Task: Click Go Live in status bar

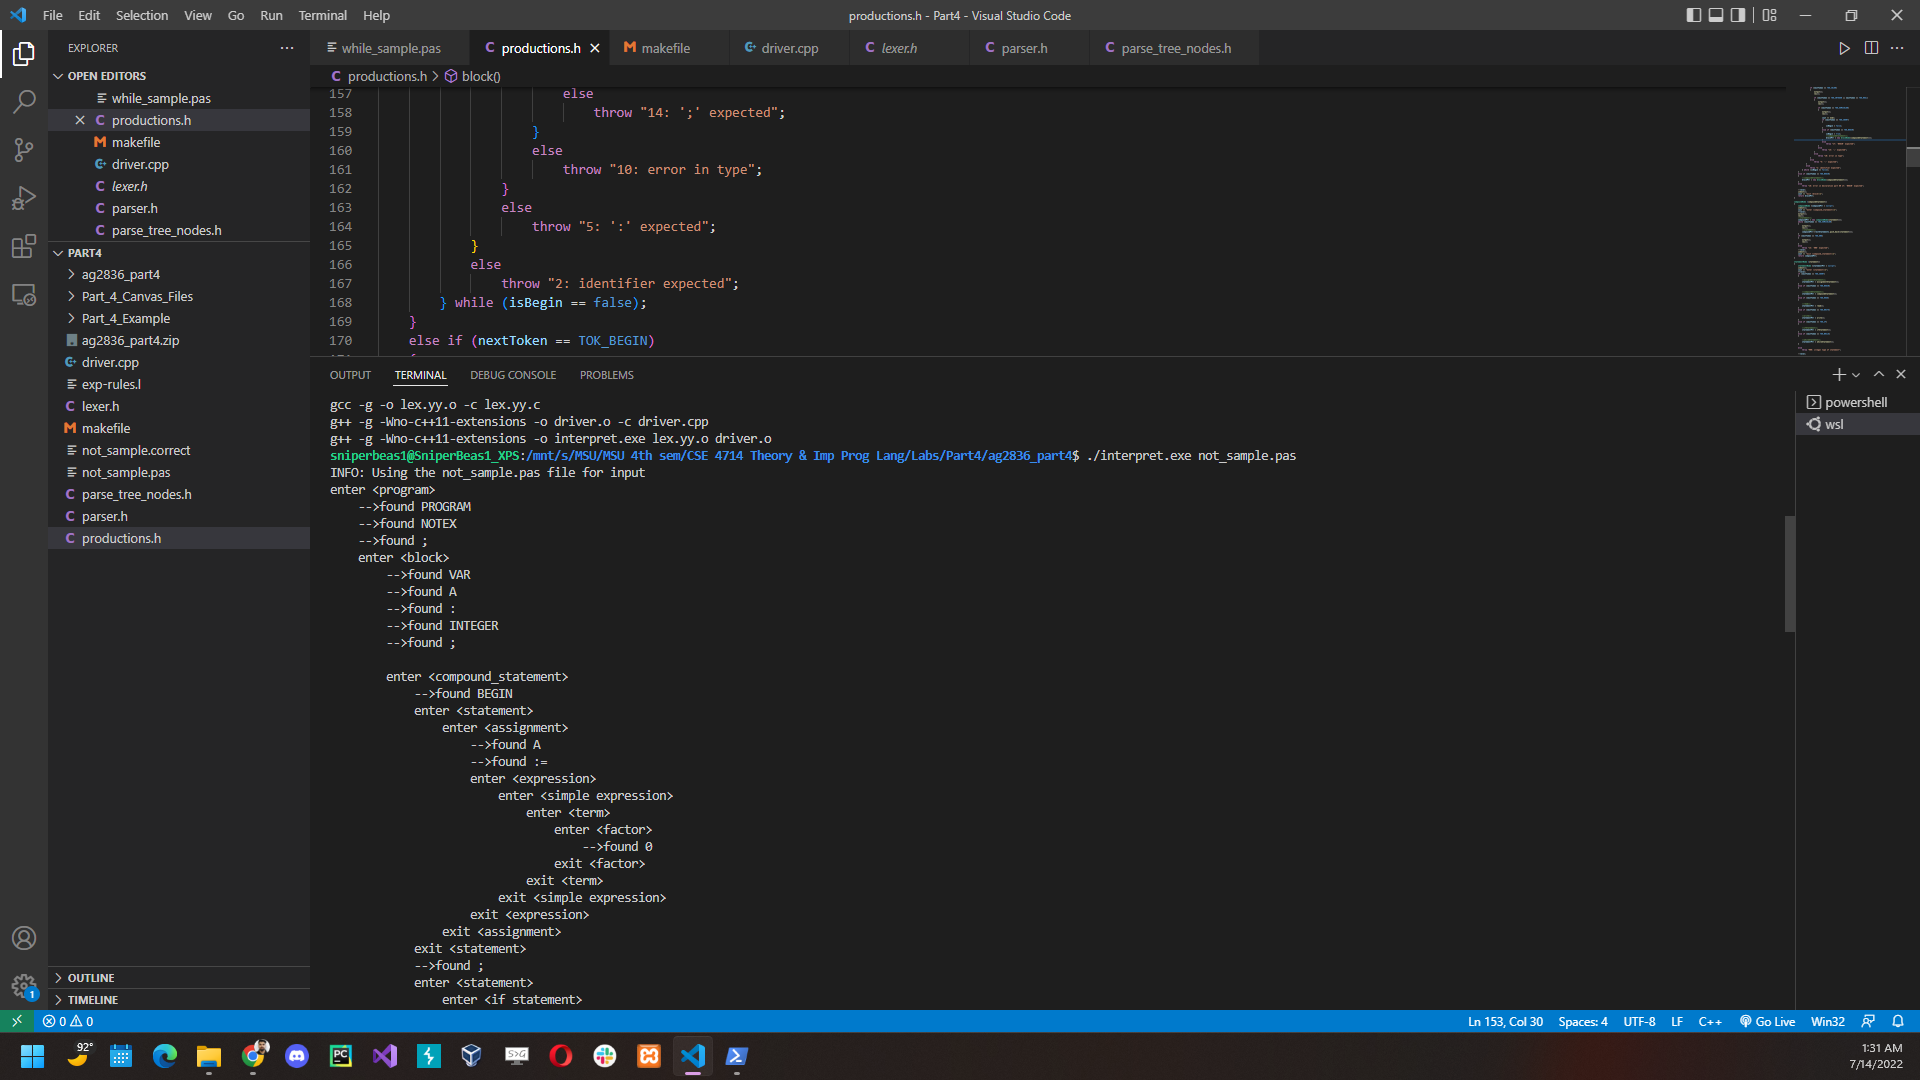Action: pos(1767,1021)
